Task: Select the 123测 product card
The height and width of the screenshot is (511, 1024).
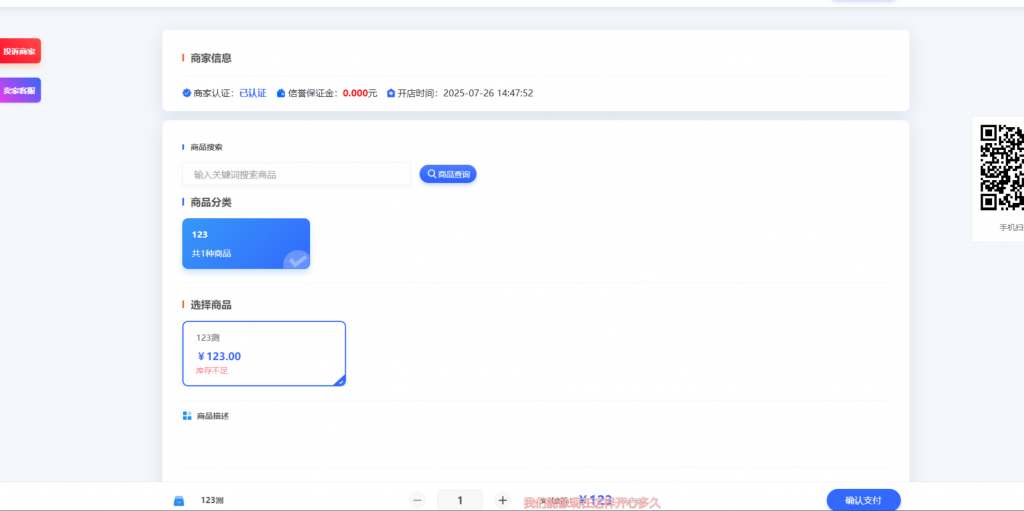Action: [x=264, y=353]
